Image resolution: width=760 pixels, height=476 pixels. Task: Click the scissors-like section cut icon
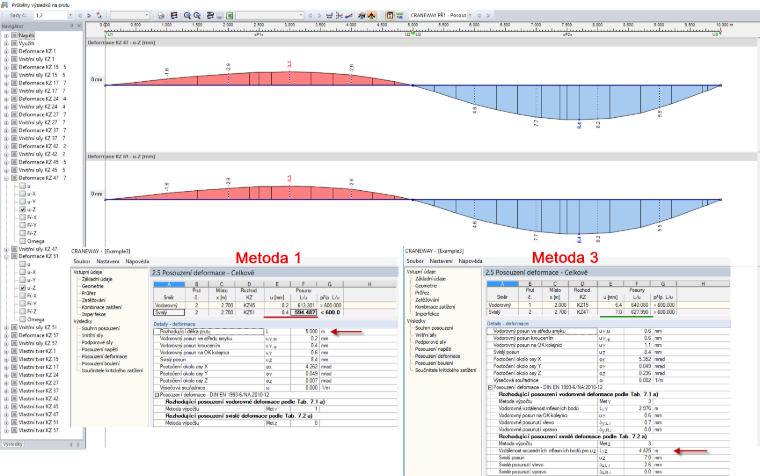point(340,16)
